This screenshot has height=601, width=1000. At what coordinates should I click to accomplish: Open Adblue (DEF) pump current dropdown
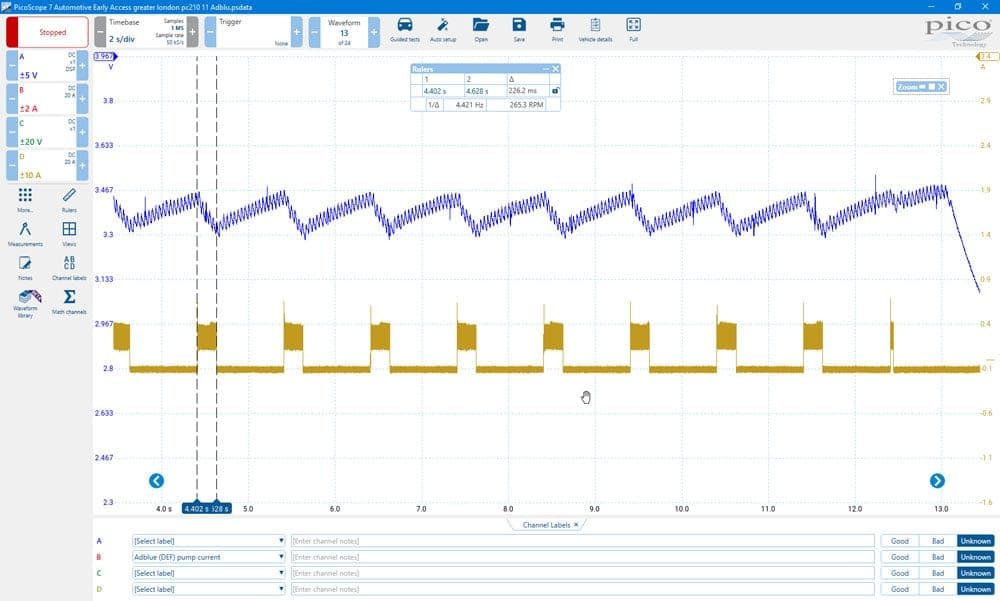tap(209, 557)
